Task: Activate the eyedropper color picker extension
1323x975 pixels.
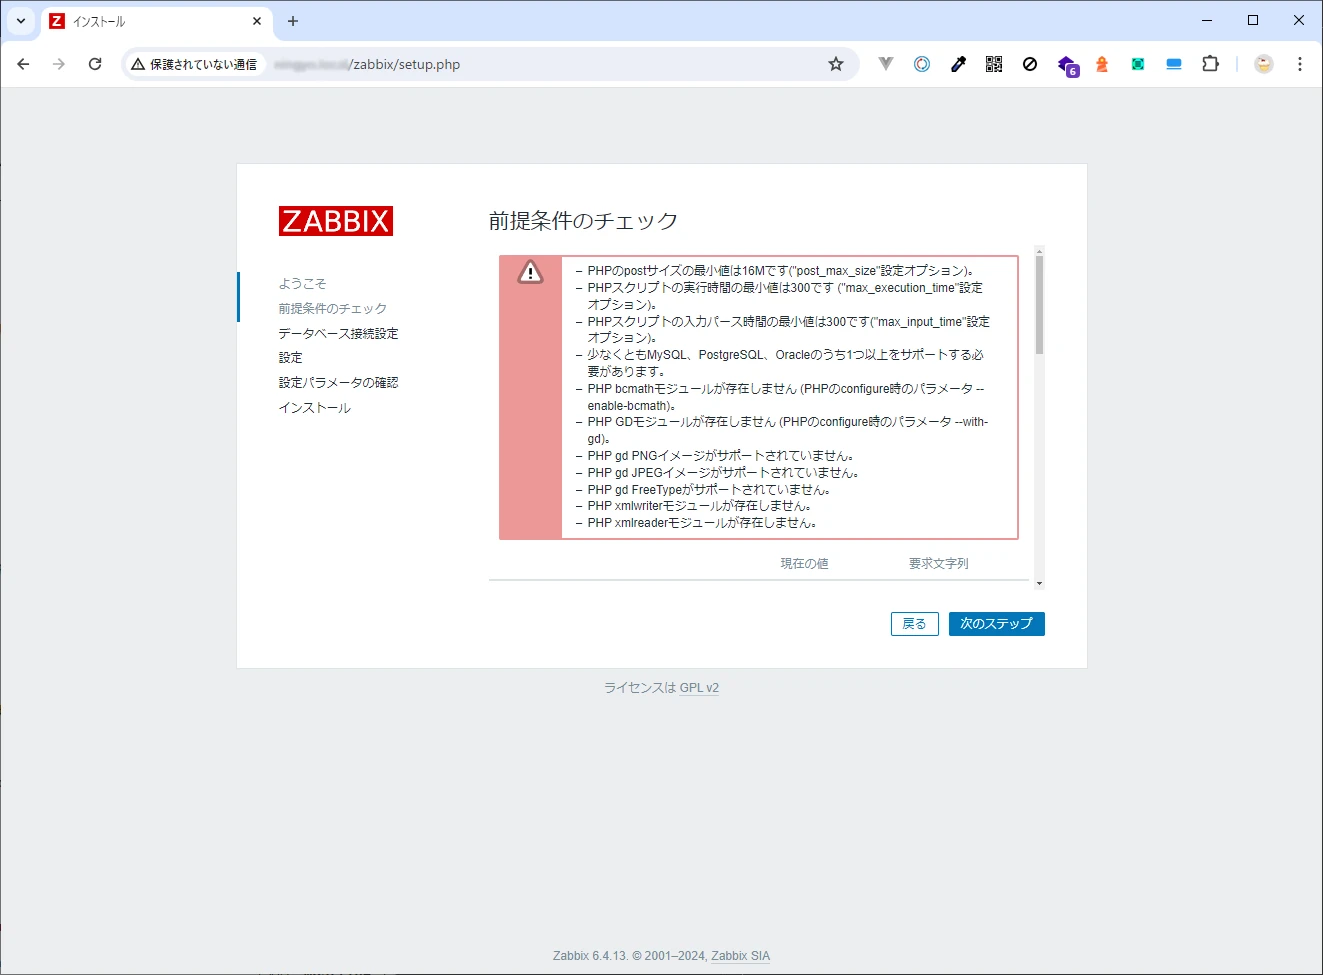Action: (x=958, y=64)
